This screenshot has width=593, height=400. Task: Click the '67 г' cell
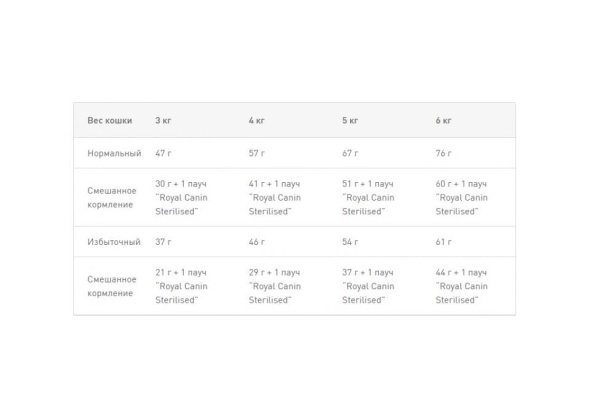pyautogui.click(x=350, y=153)
